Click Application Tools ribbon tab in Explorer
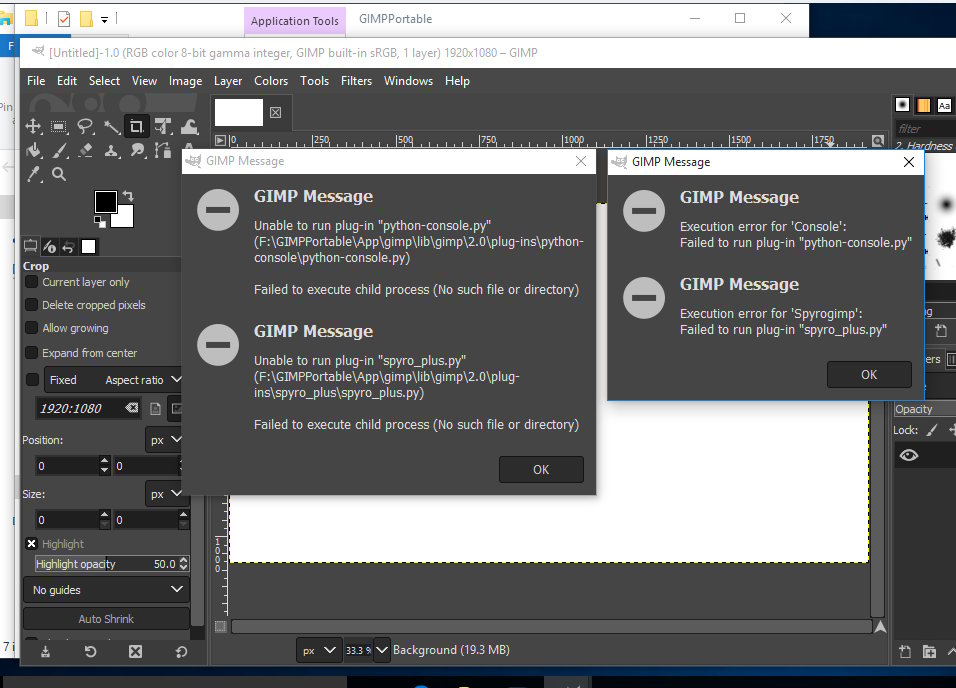This screenshot has height=688, width=956. point(294,21)
